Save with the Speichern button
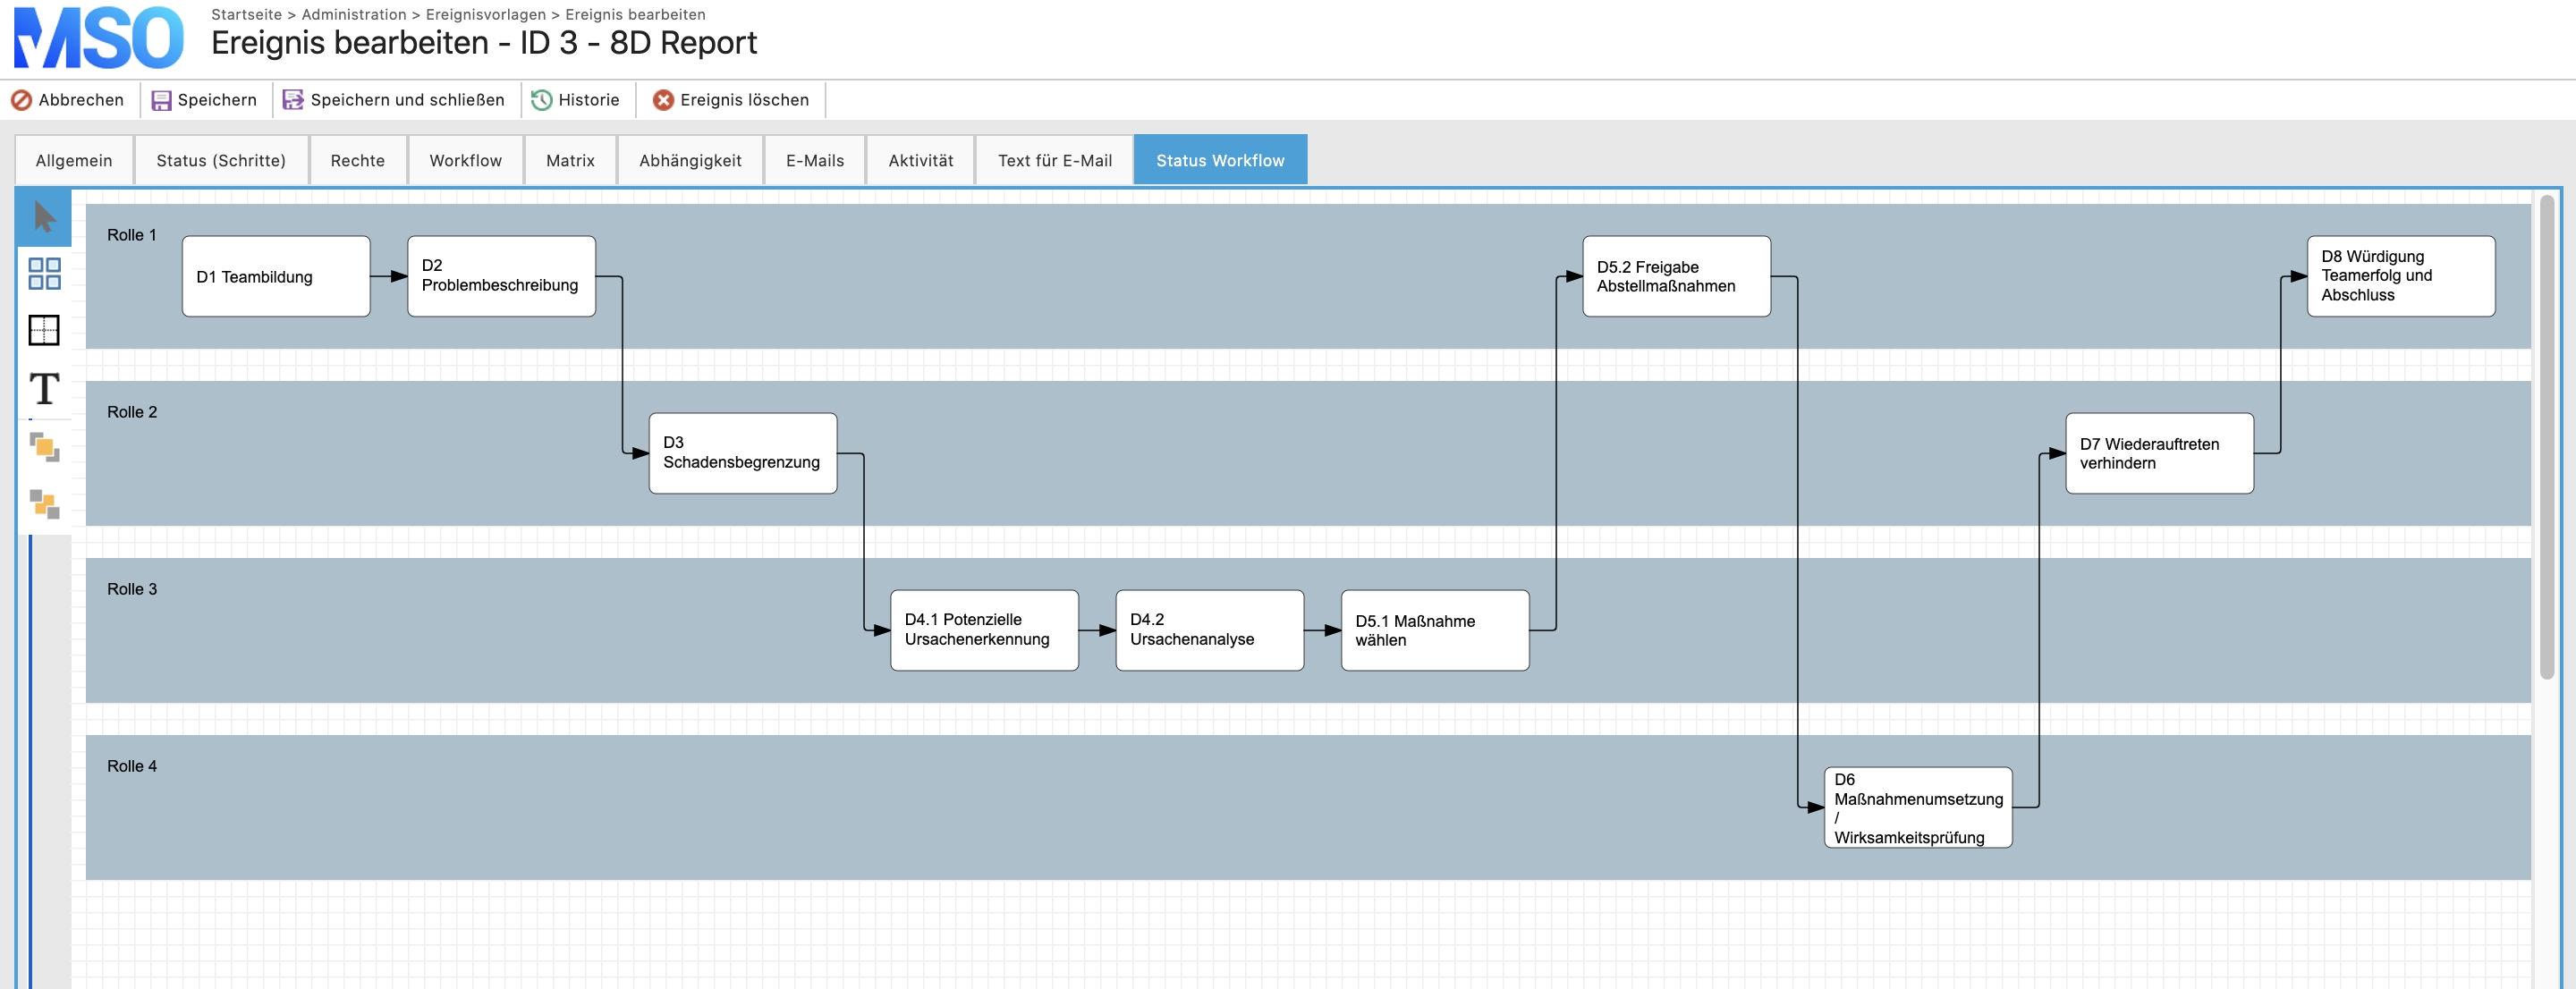2576x989 pixels. click(x=204, y=100)
